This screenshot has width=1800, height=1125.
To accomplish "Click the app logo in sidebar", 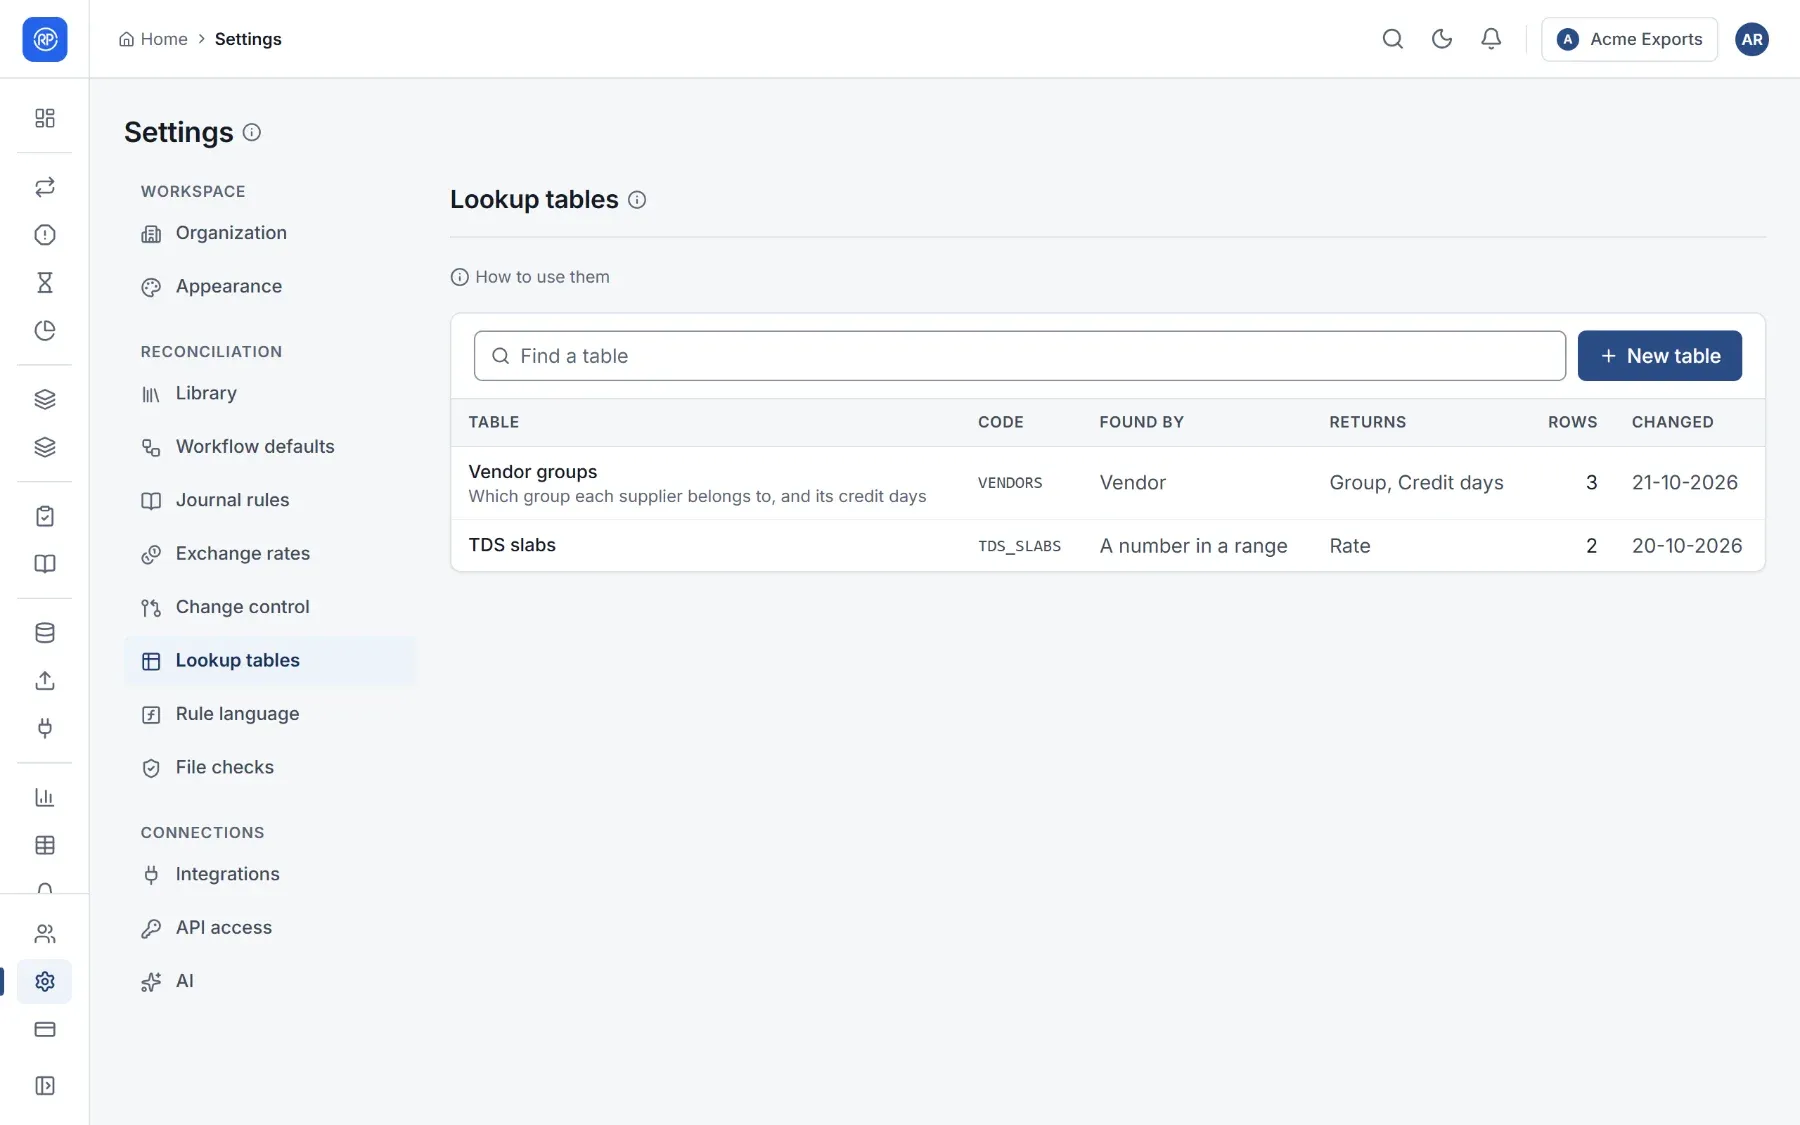I will 45,39.
